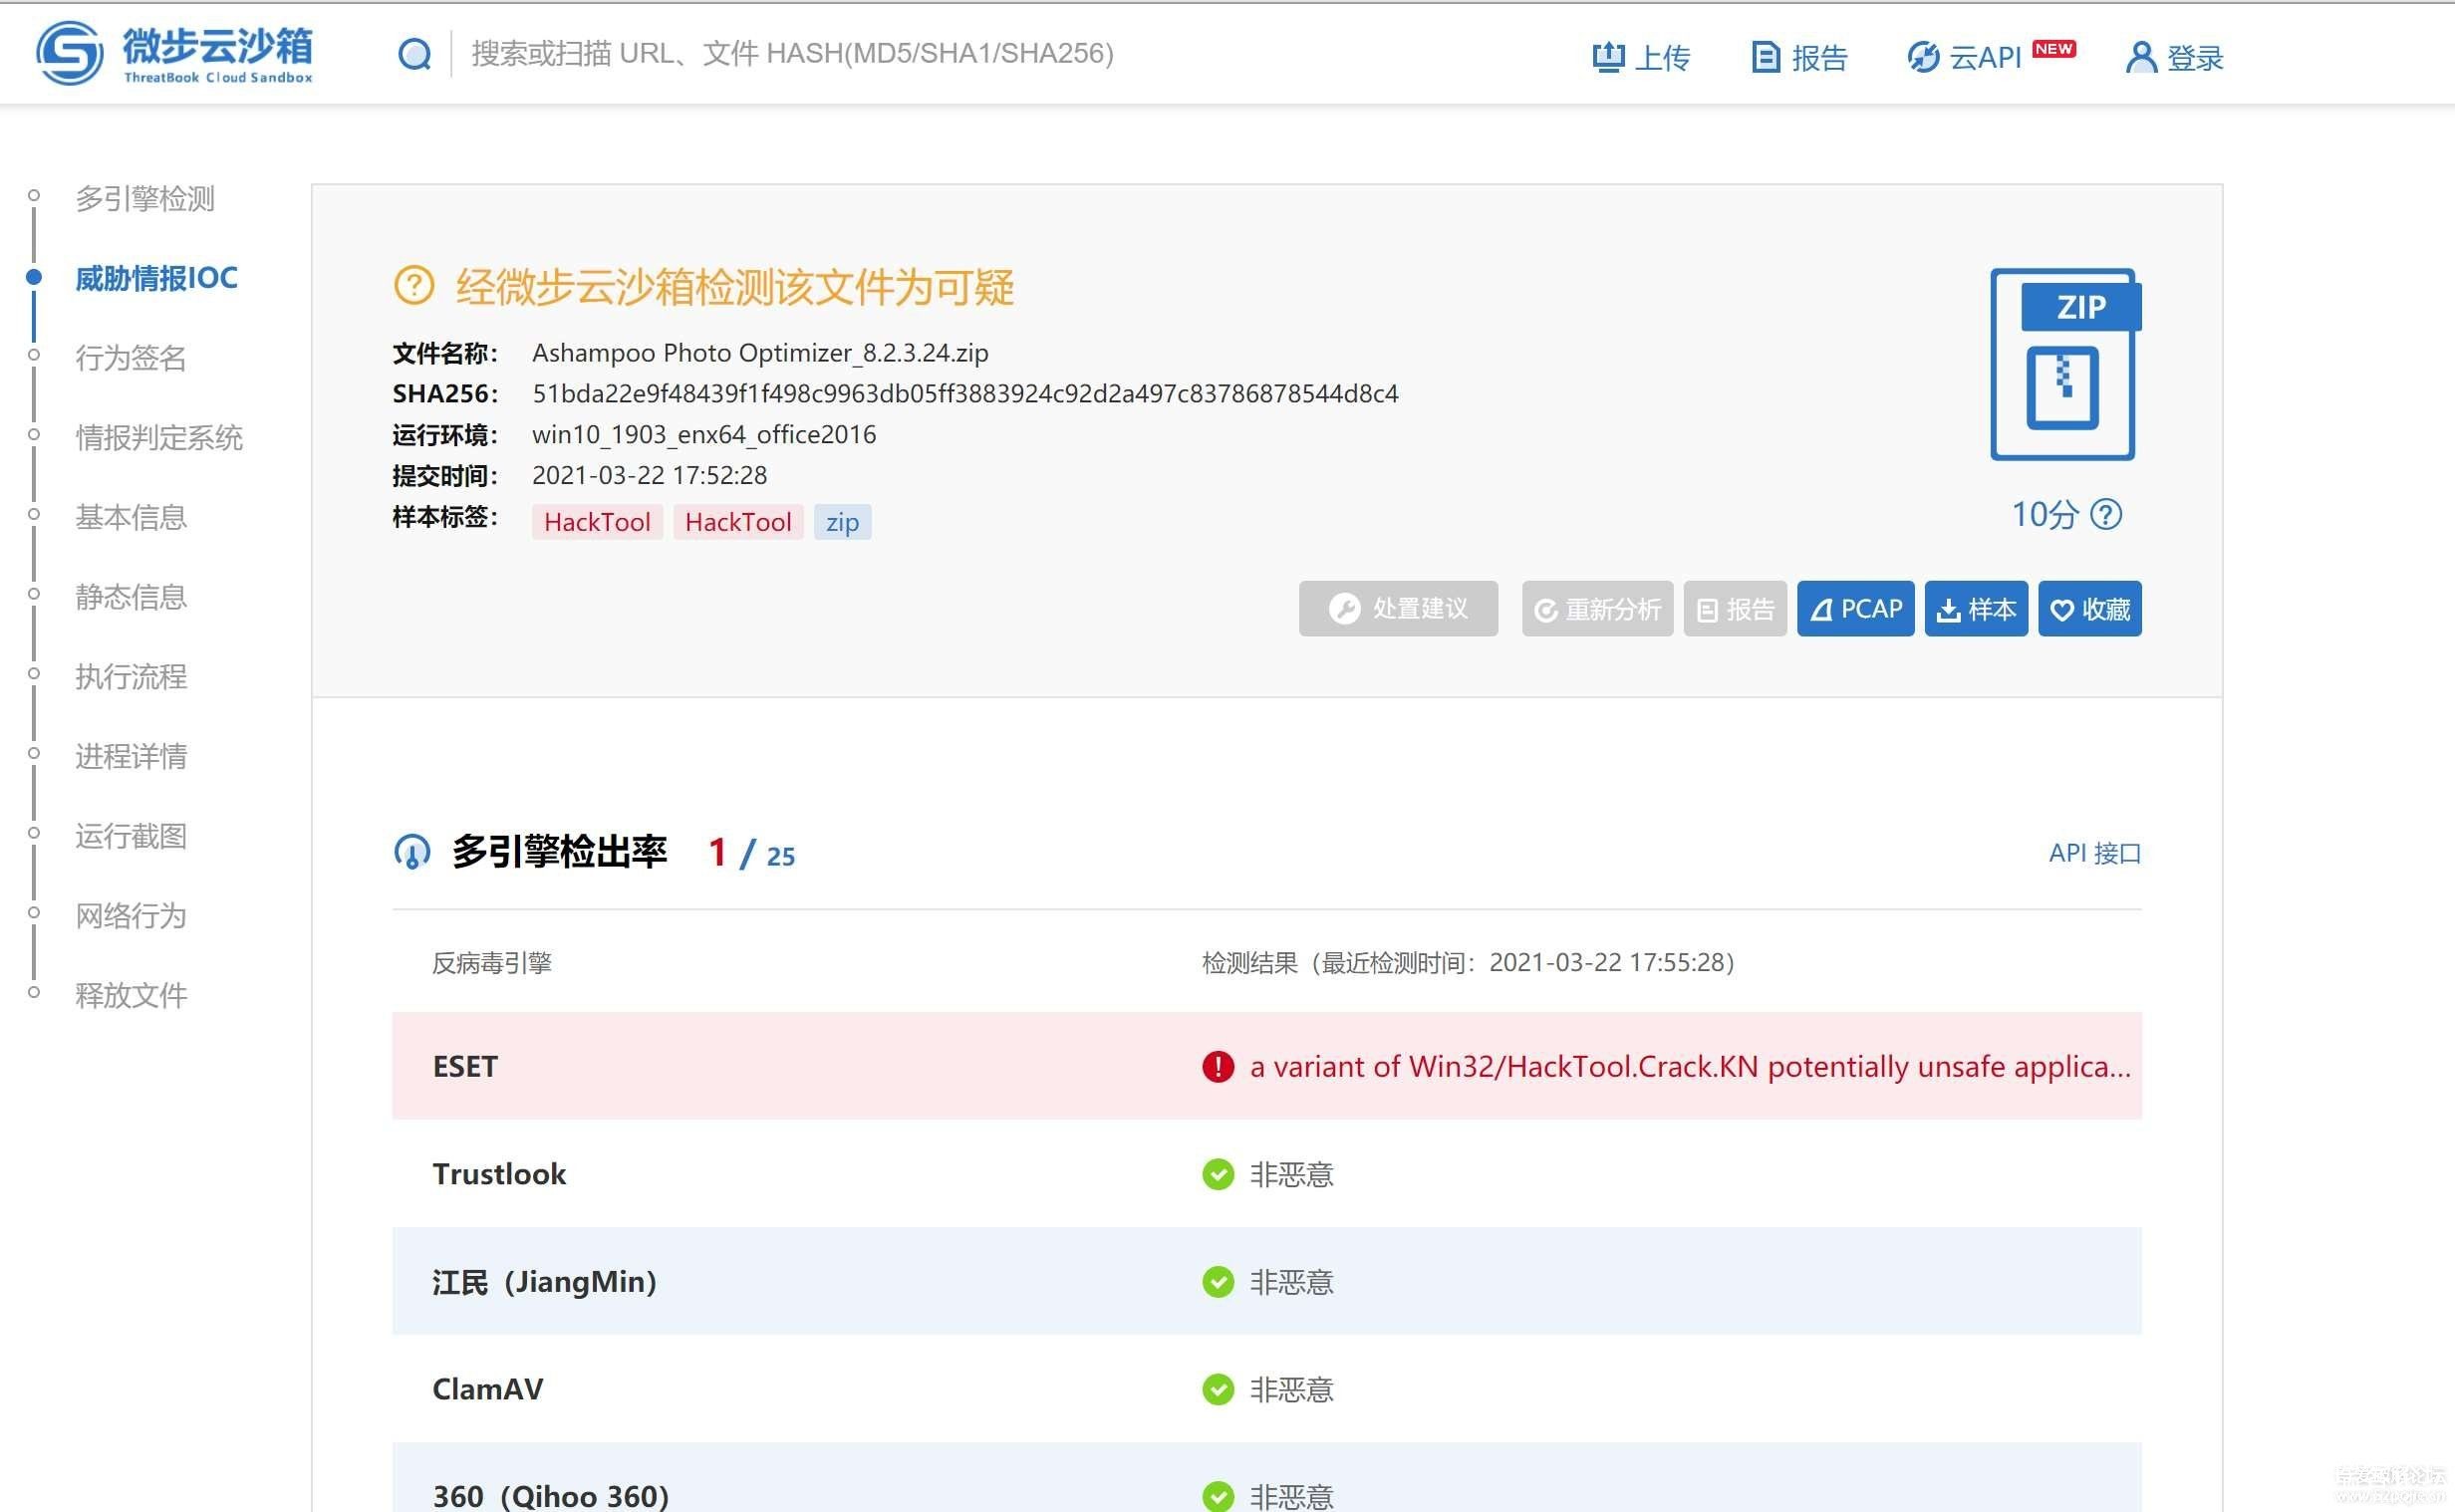Click the ESET detection result text
Image resolution: width=2455 pixels, height=1512 pixels.
[1690, 1067]
